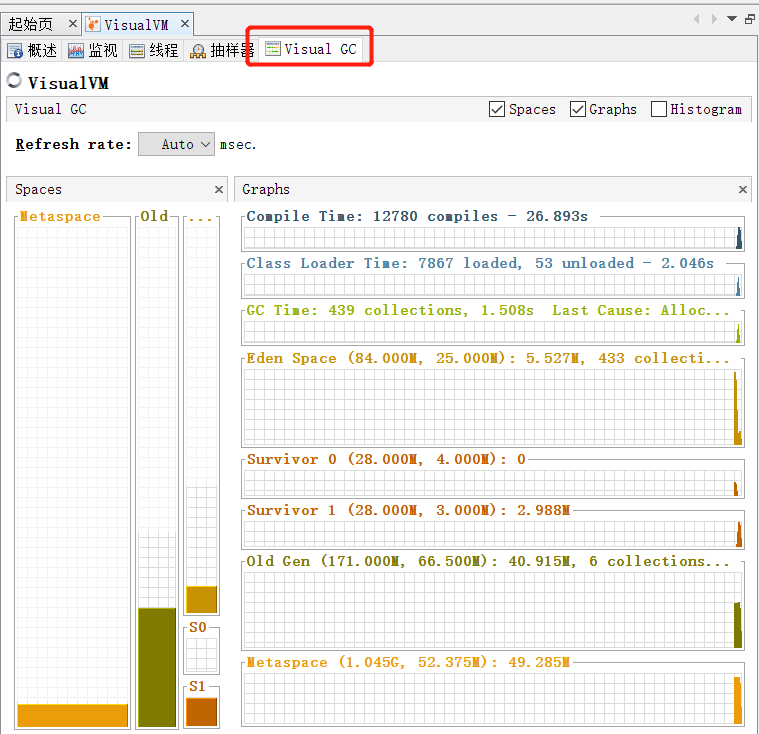Click the S0 survivor space block
This screenshot has width=759, height=734.
(201, 655)
